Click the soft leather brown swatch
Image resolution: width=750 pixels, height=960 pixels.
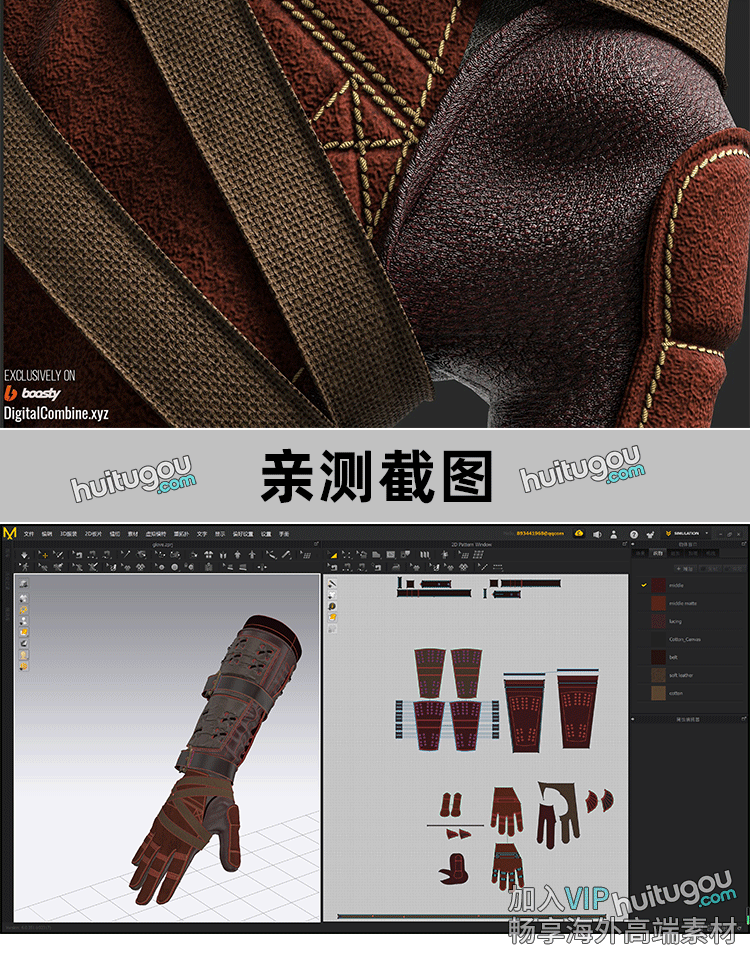click(658, 675)
